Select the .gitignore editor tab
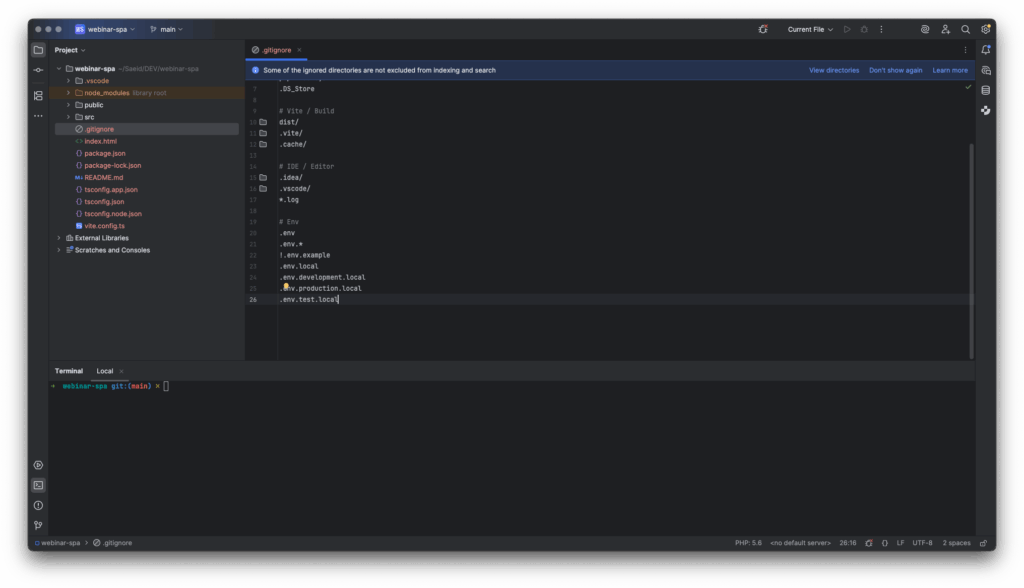 [271, 50]
